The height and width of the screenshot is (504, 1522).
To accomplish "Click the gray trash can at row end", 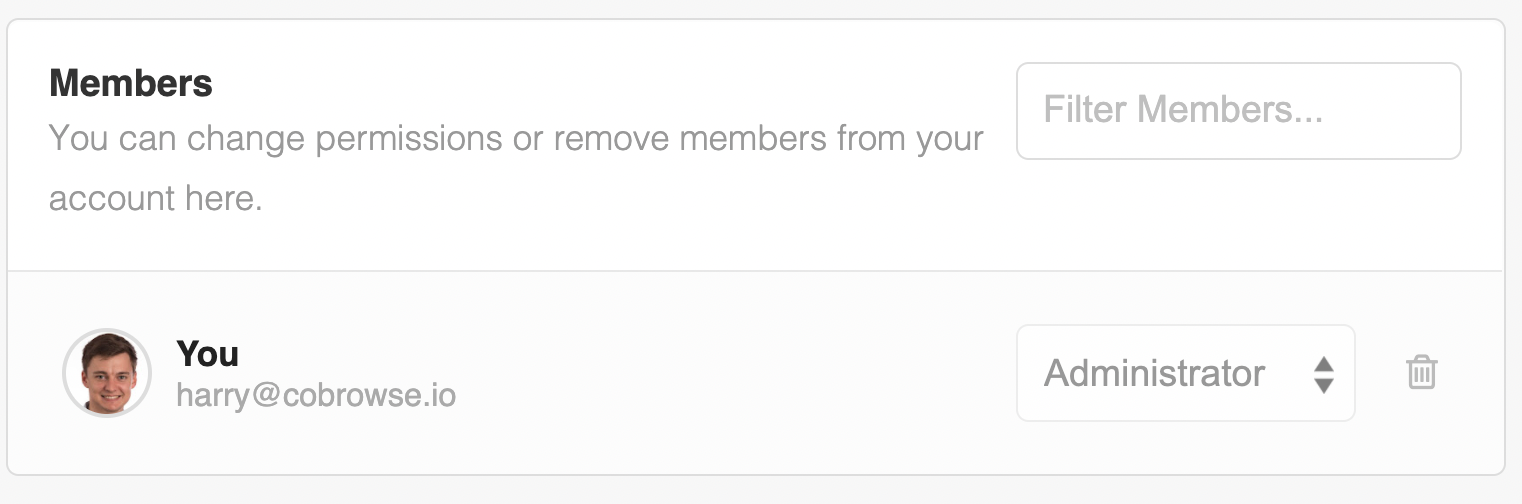I will click(1421, 373).
